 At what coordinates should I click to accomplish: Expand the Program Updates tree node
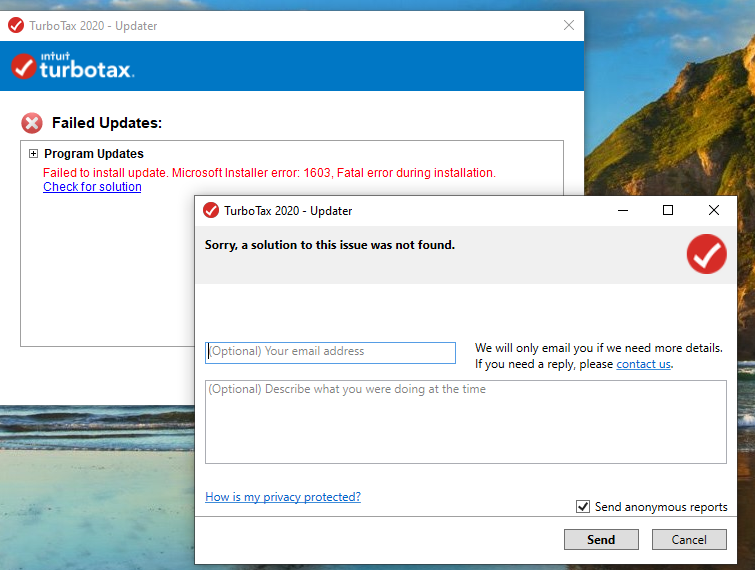tap(33, 154)
